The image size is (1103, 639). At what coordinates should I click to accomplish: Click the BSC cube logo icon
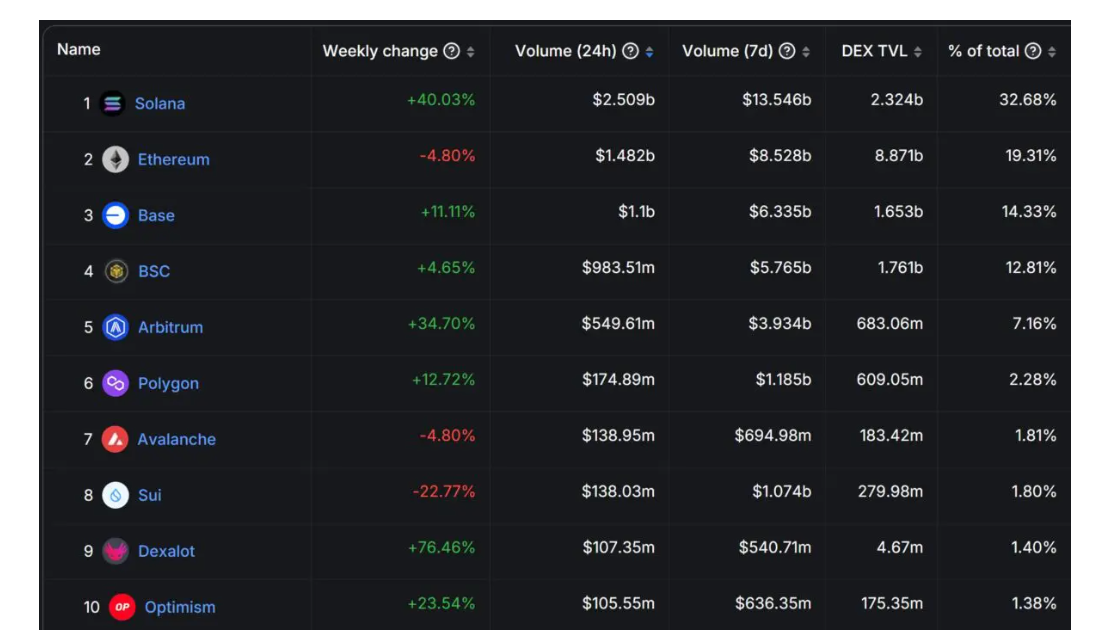click(116, 271)
